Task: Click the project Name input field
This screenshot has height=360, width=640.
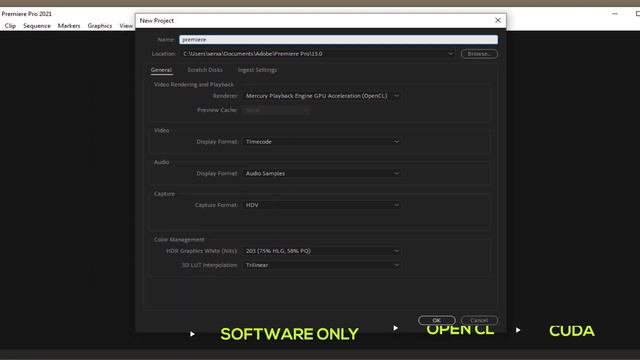Action: [x=338, y=40]
